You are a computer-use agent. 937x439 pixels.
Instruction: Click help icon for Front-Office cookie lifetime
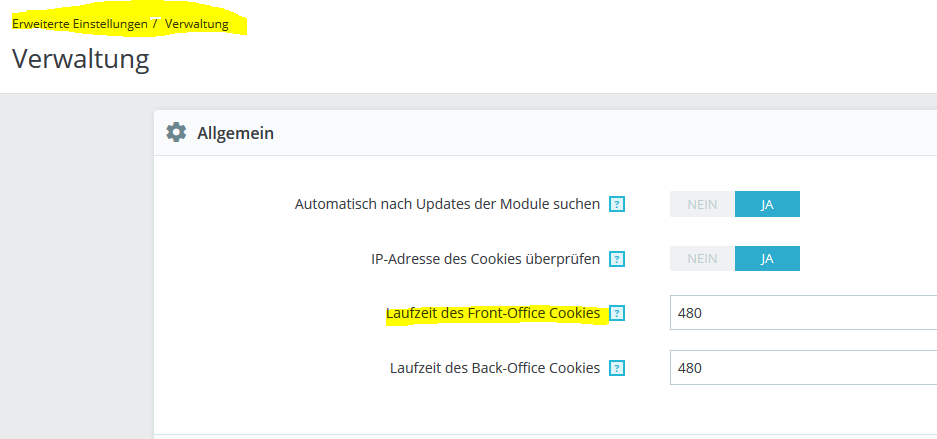point(617,313)
